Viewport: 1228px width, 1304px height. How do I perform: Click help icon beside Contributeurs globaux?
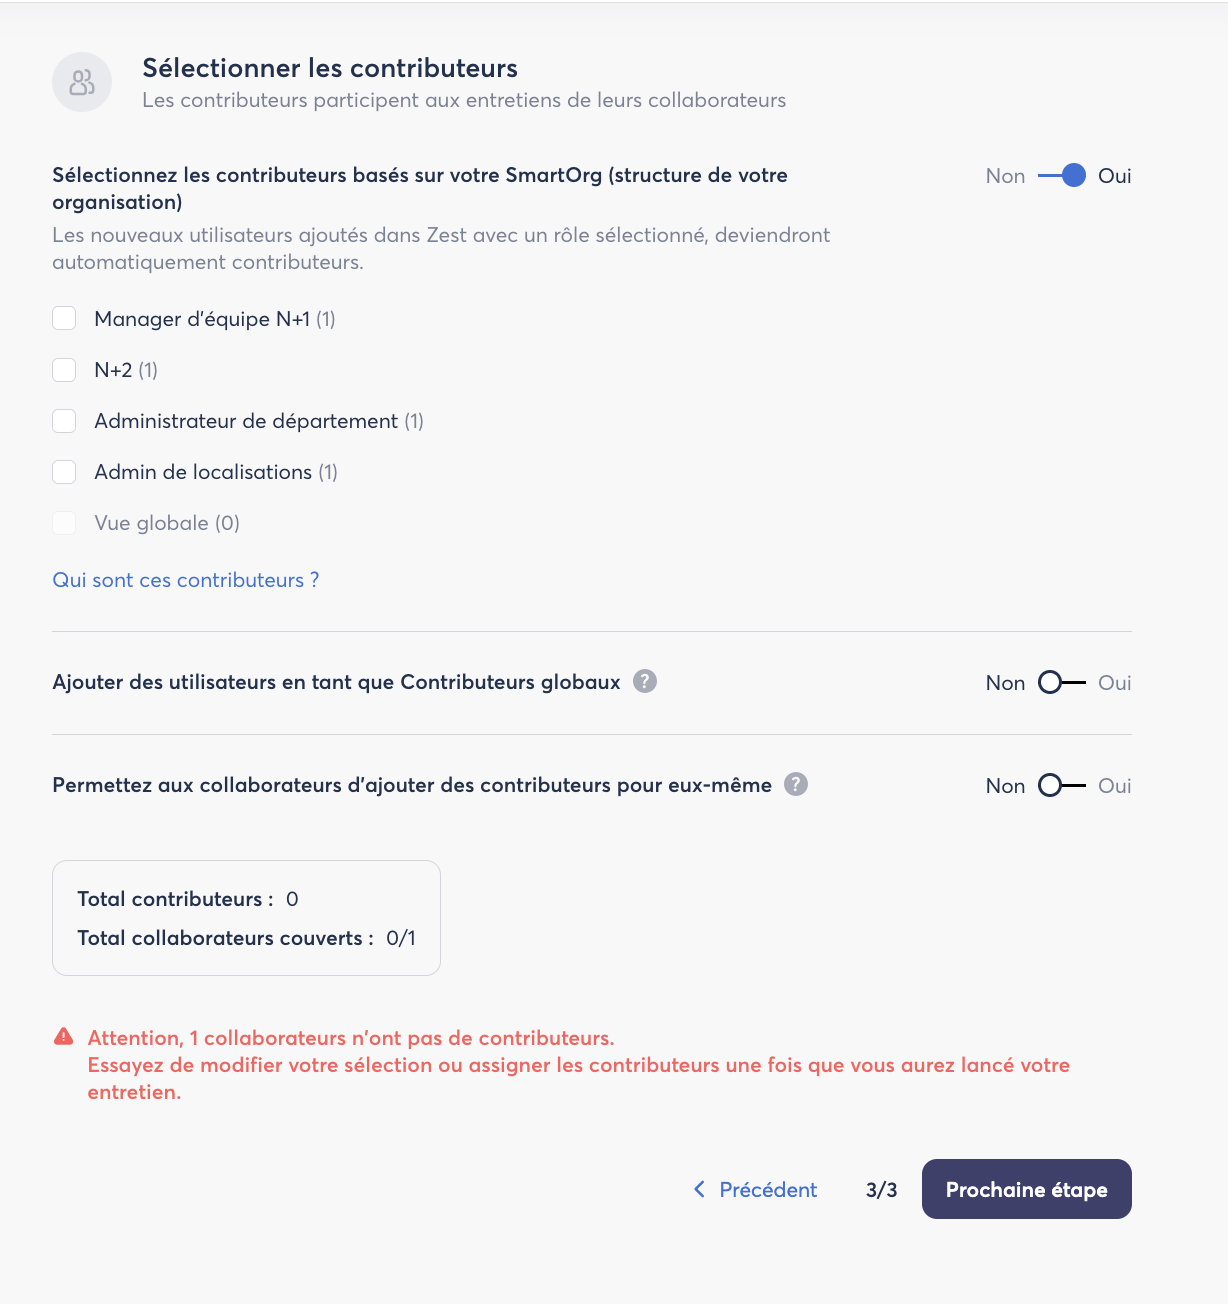tap(645, 682)
